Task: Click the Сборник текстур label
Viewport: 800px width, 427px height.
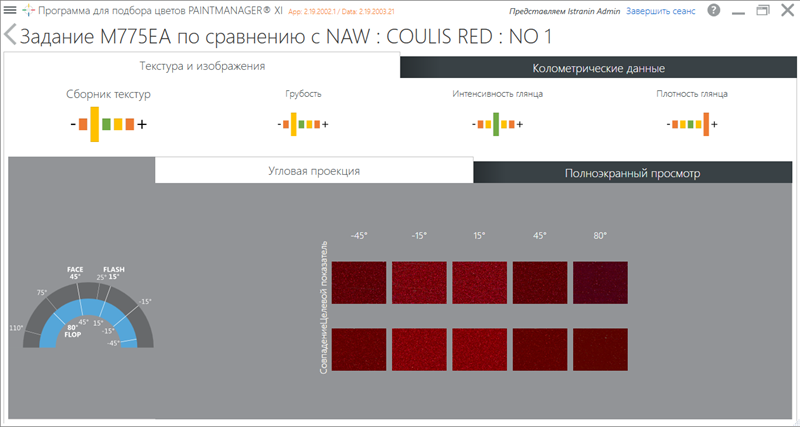Action: point(108,94)
